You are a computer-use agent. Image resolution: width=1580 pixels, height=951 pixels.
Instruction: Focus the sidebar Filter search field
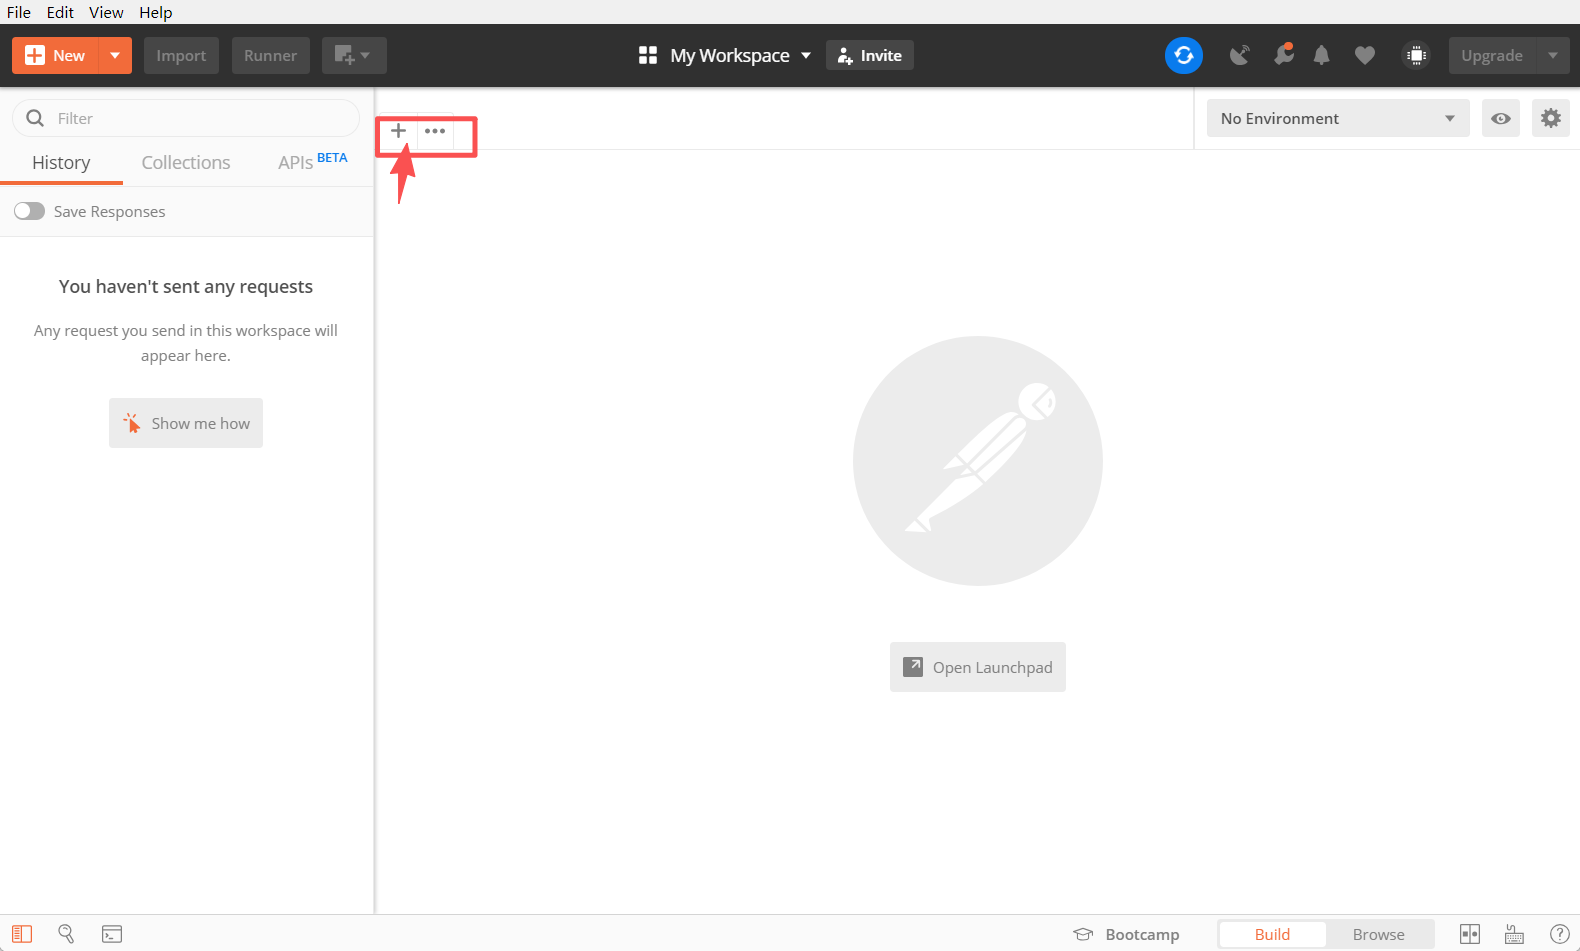pos(186,118)
